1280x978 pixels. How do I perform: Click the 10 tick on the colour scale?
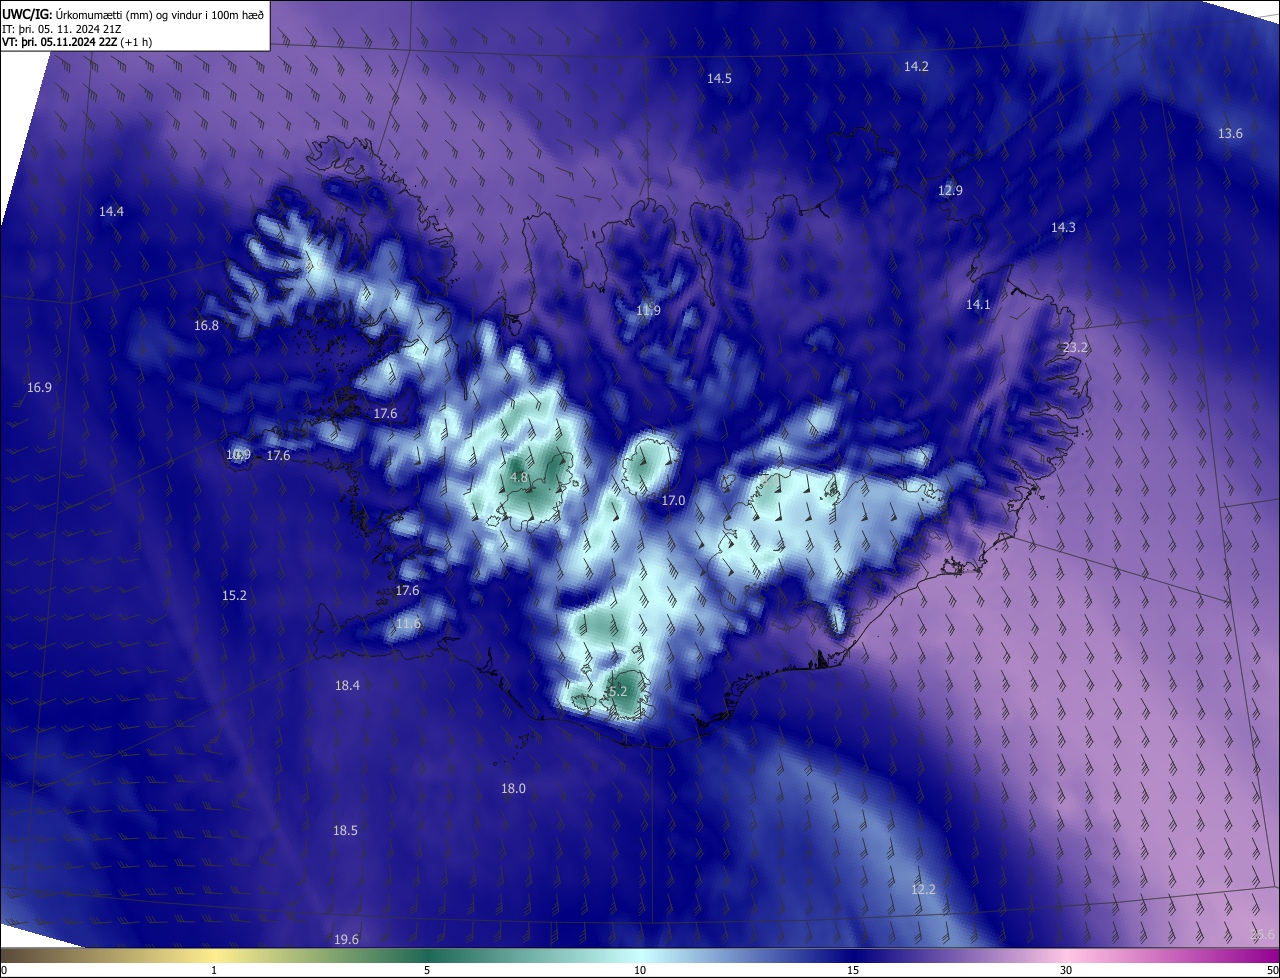click(640, 970)
